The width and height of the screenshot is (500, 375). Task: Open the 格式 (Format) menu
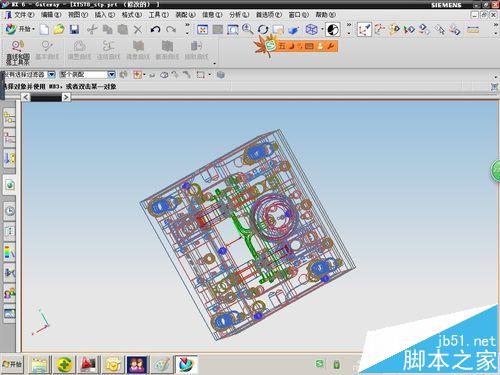[132, 15]
